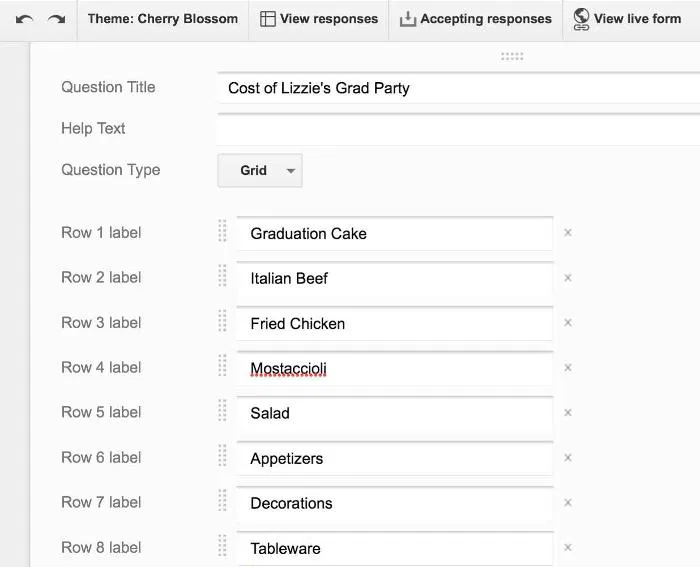Remove the Fried Chicken row
The image size is (700, 567).
pos(568,323)
